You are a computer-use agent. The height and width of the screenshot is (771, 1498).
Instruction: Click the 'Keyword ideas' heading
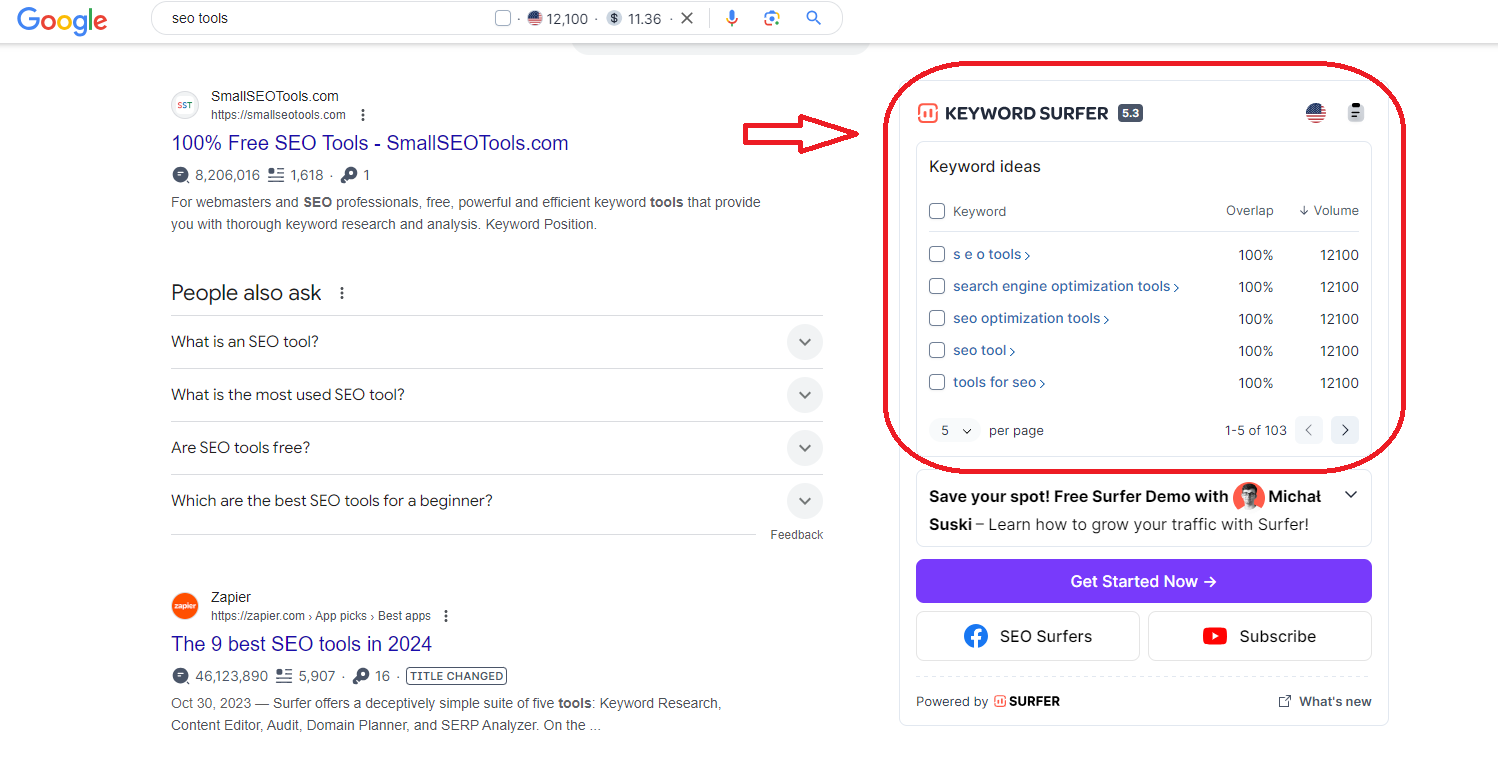(x=985, y=167)
